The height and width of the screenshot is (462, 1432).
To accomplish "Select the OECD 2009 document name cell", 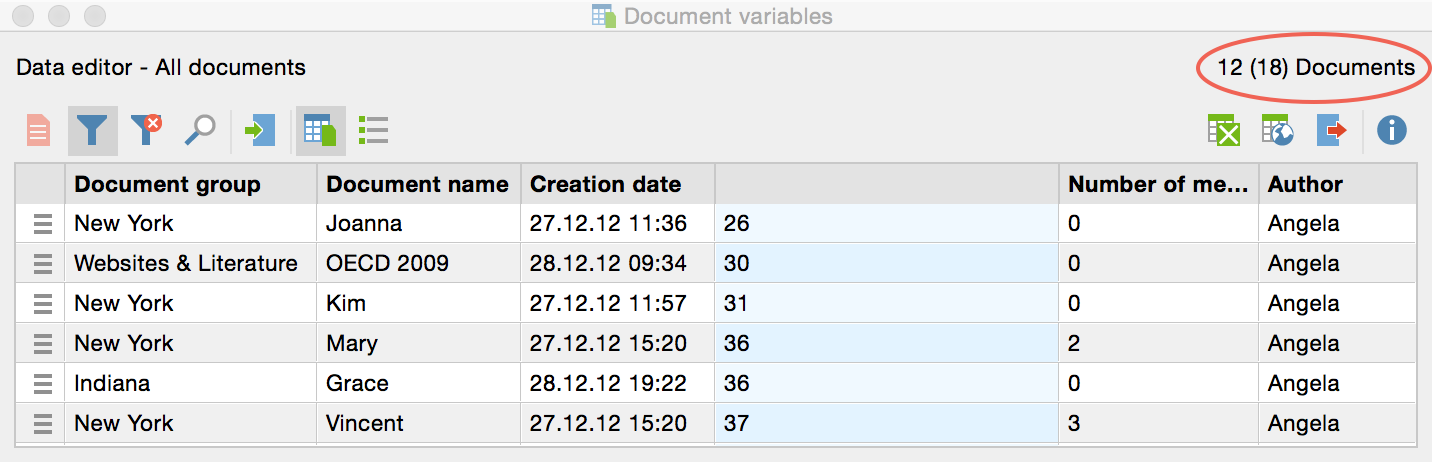I will click(387, 264).
